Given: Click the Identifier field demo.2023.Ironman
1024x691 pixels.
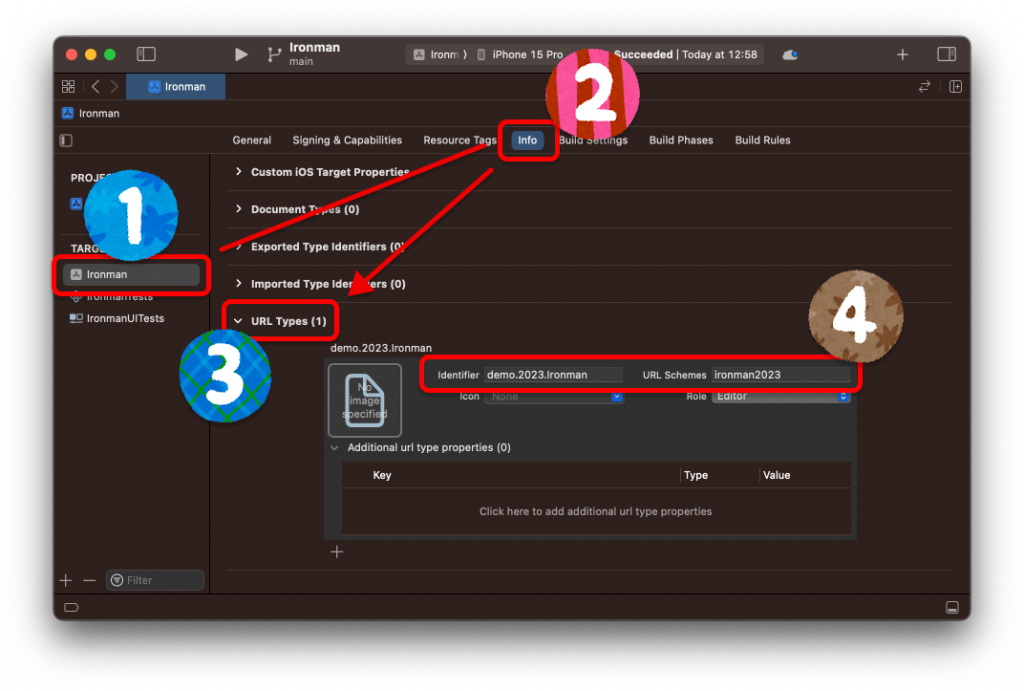Looking at the screenshot, I should 553,375.
